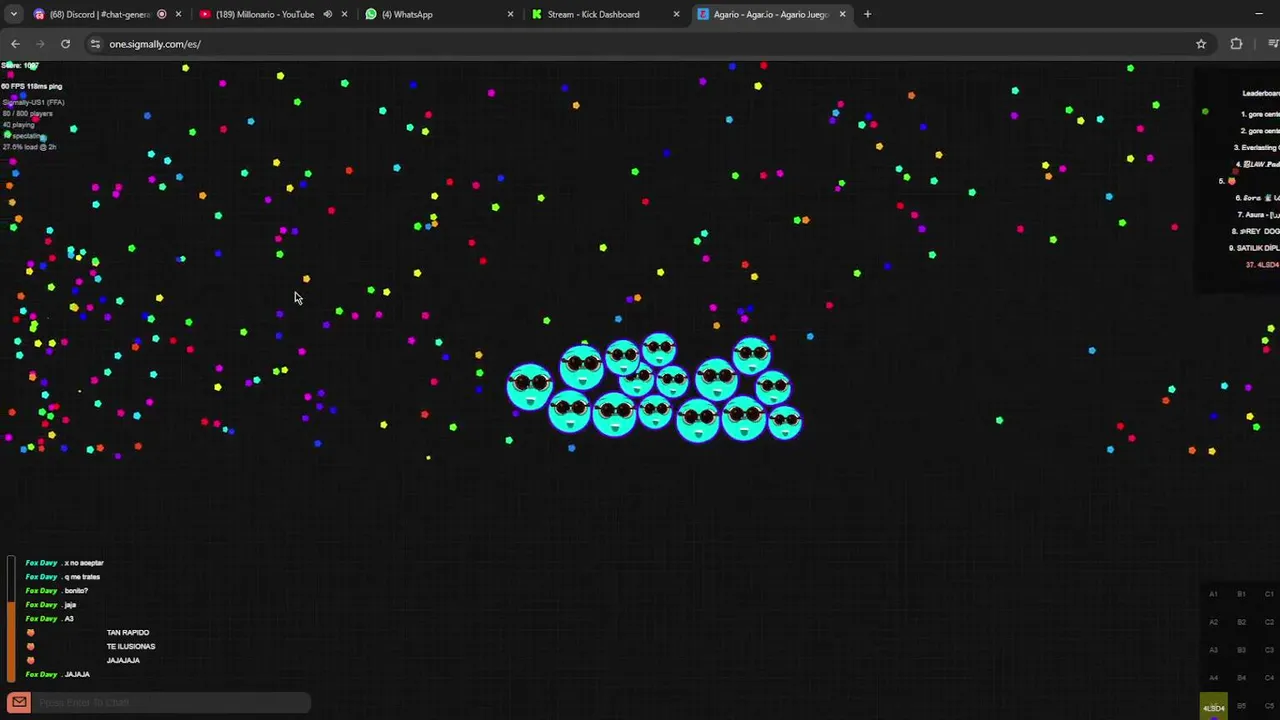Open a new browser tab
The width and height of the screenshot is (1280, 720).
tap(867, 14)
